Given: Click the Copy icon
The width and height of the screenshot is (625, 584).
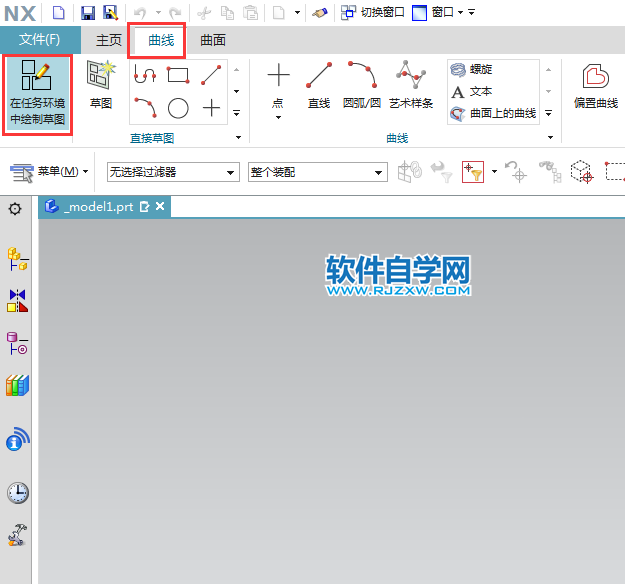Looking at the screenshot, I should pos(227,13).
